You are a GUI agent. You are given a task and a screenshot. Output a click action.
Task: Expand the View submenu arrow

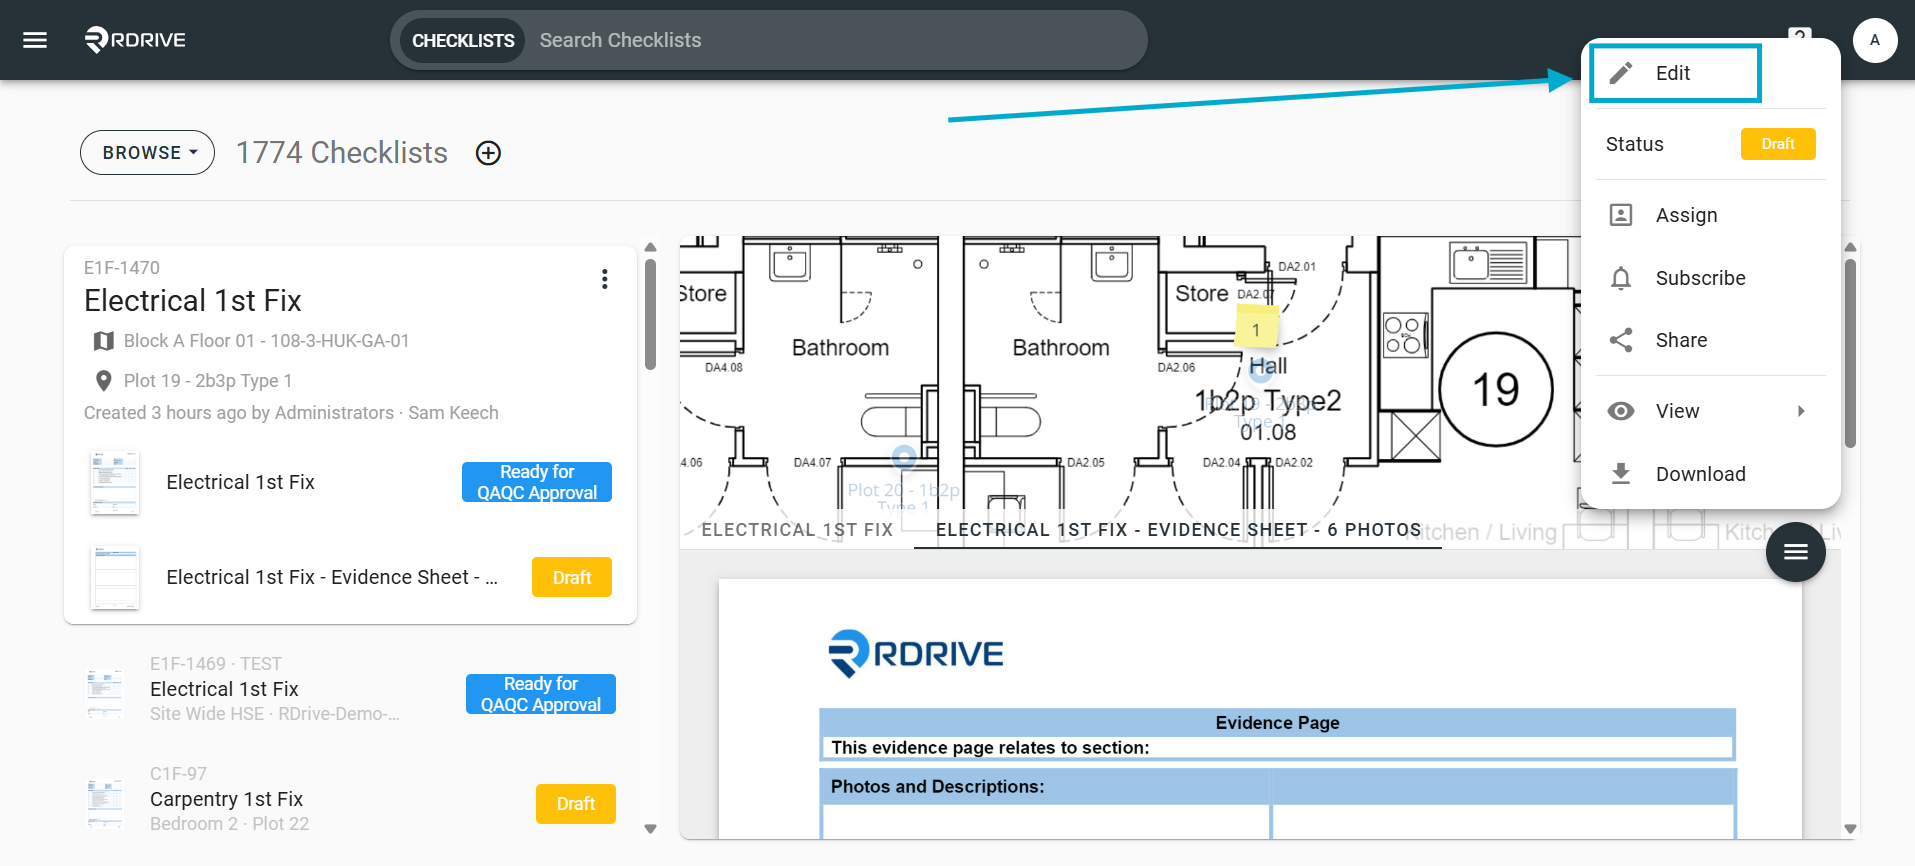pos(1801,411)
